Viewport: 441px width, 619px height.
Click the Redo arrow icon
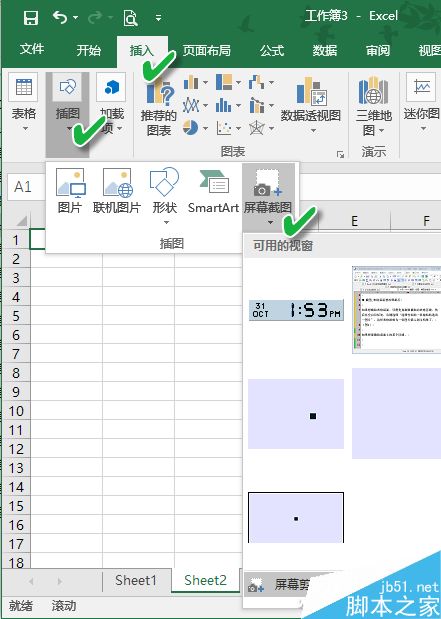point(95,17)
